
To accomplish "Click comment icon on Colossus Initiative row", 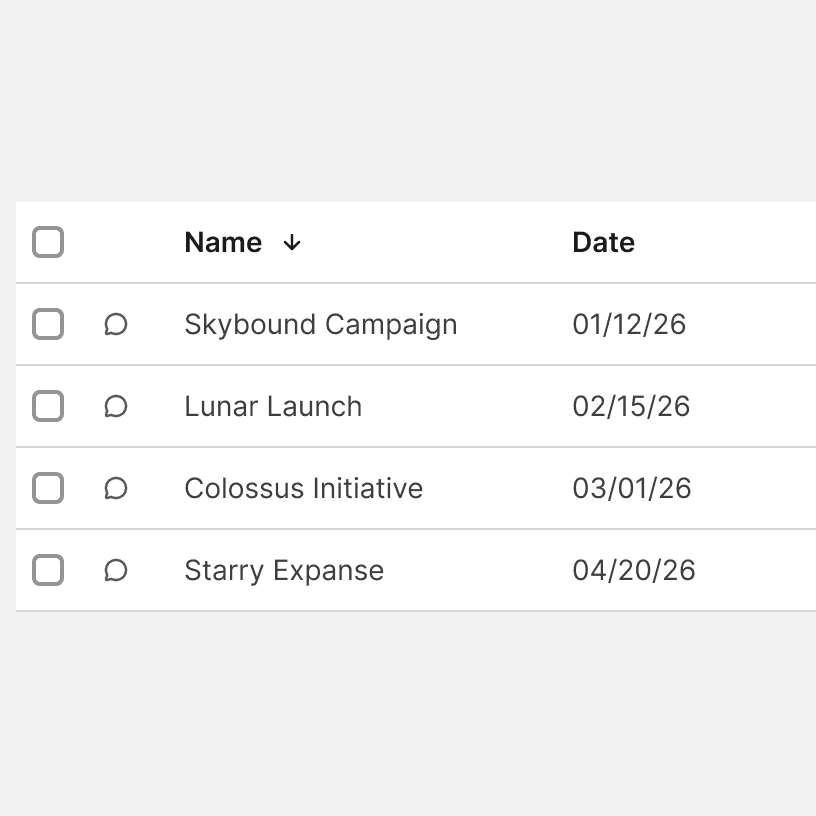I will click(116, 488).
